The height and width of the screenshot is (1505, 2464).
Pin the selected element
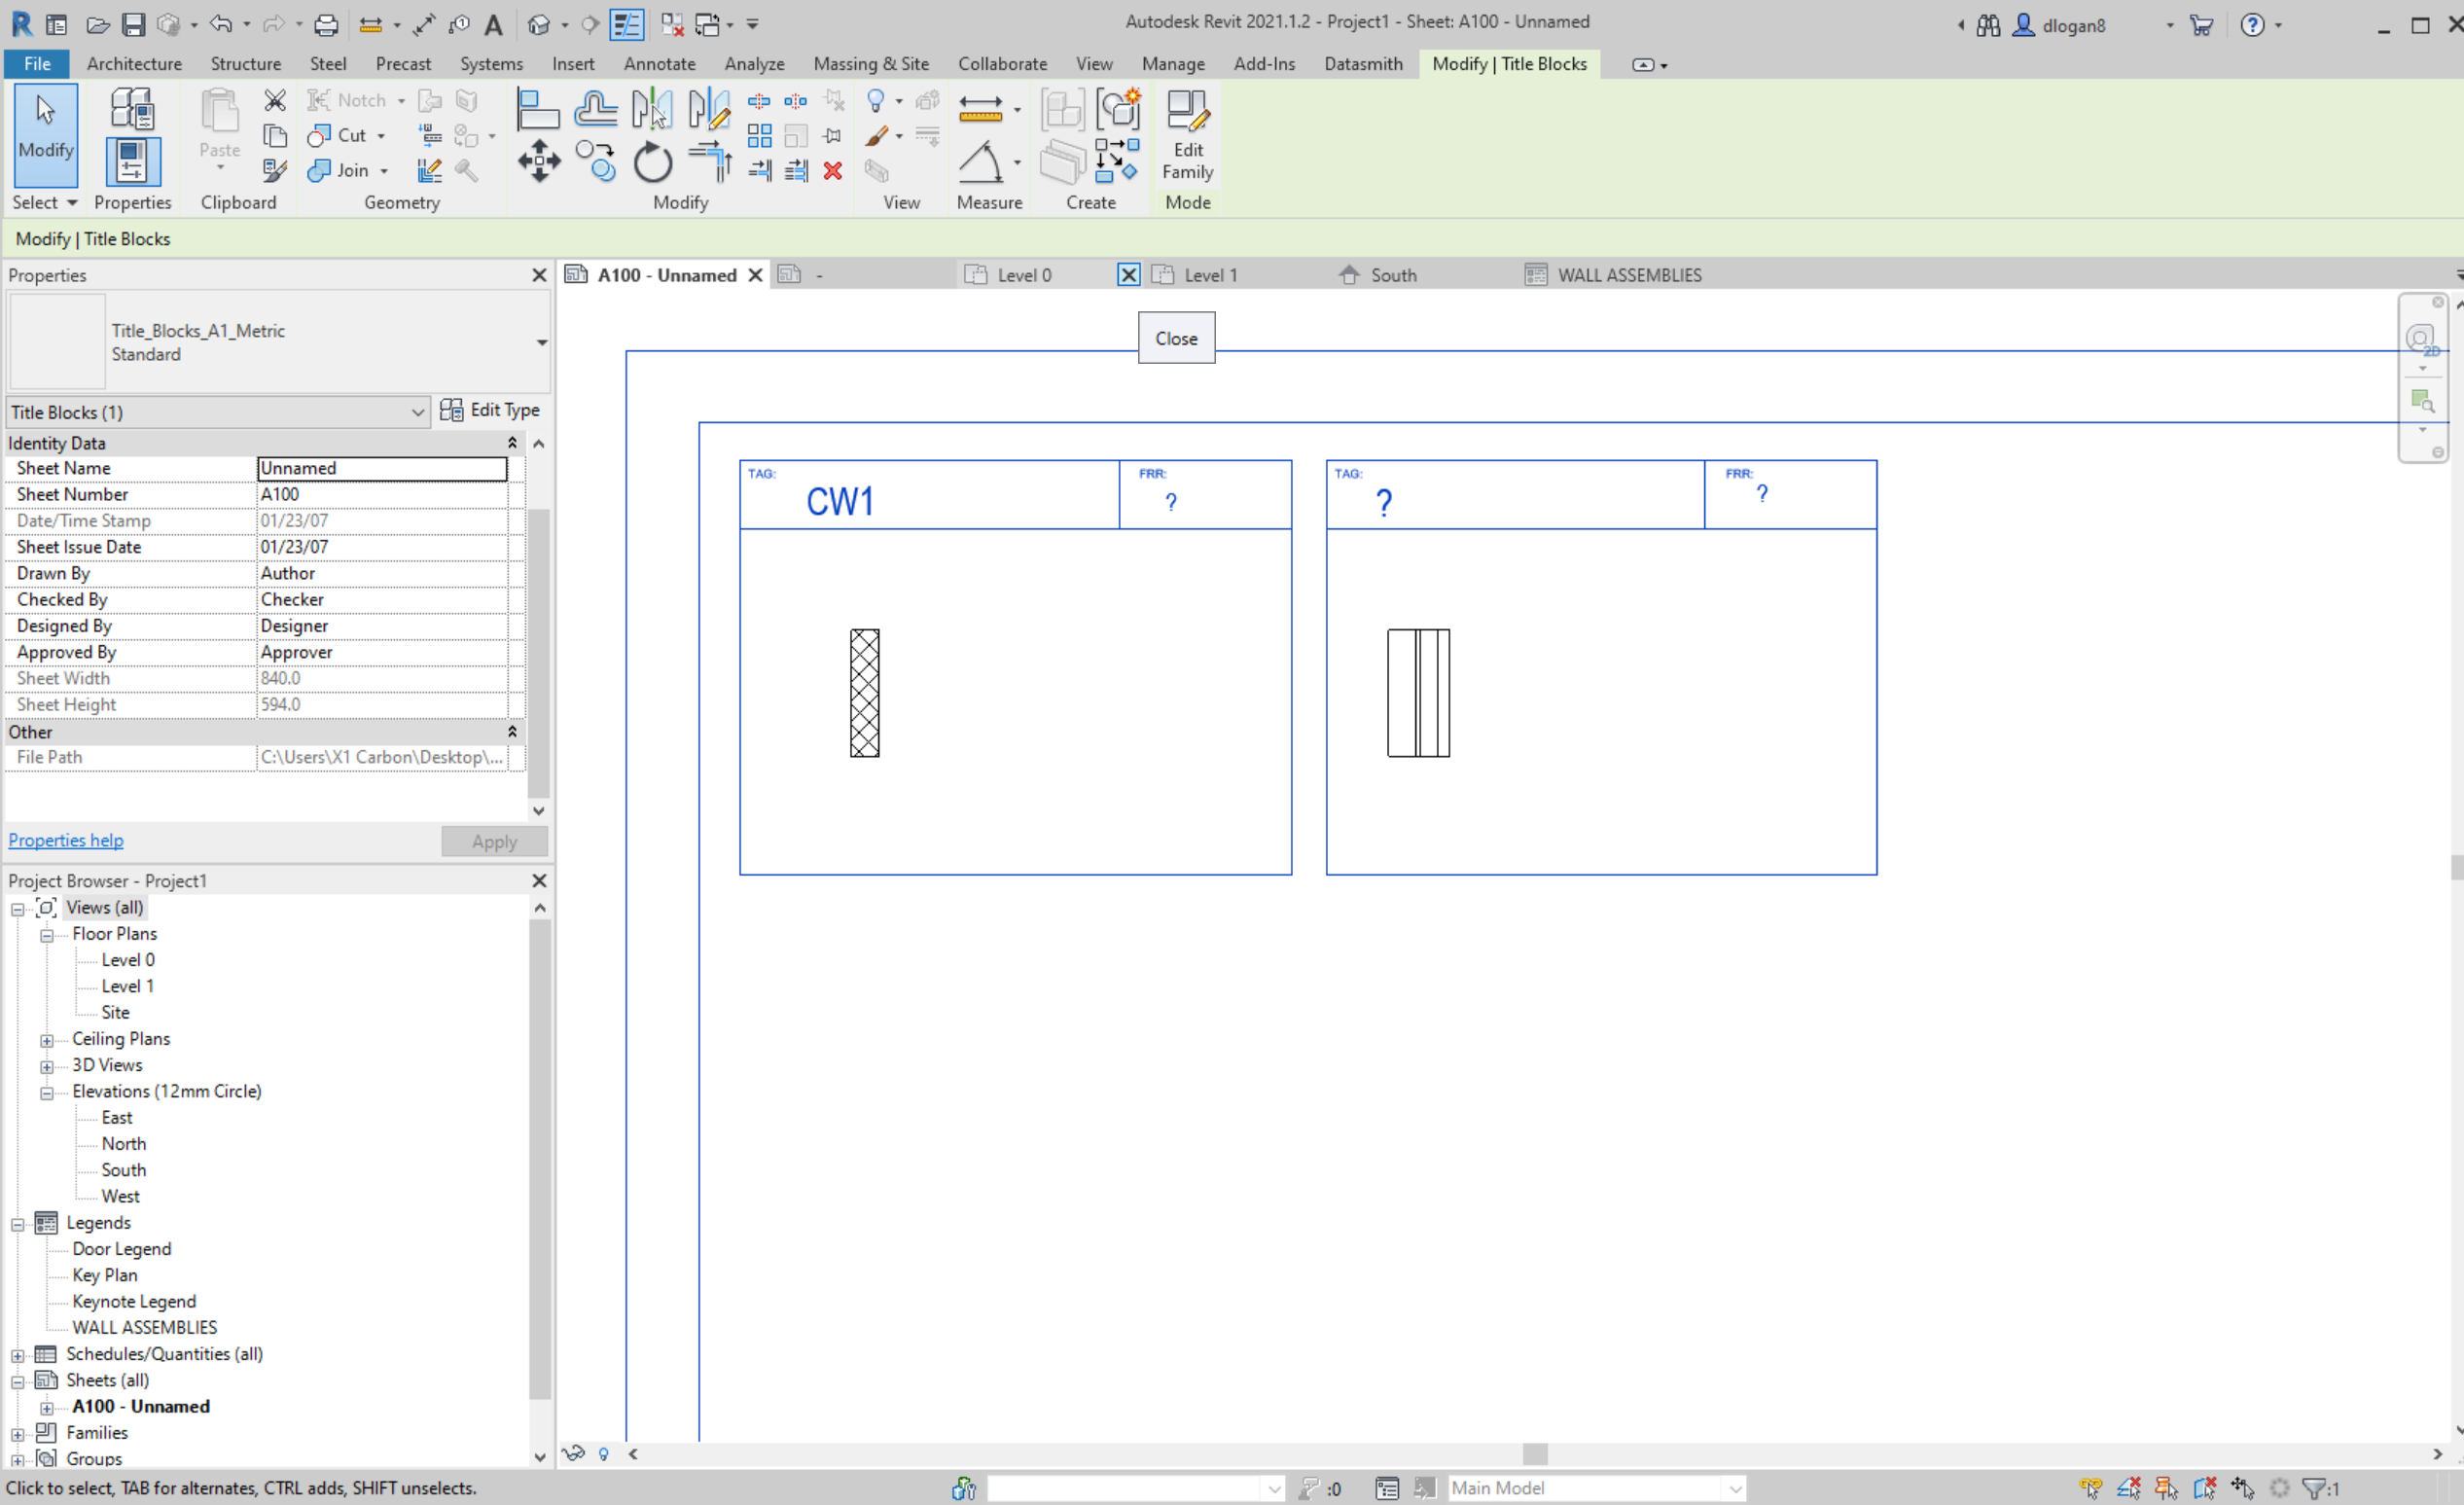click(x=832, y=136)
